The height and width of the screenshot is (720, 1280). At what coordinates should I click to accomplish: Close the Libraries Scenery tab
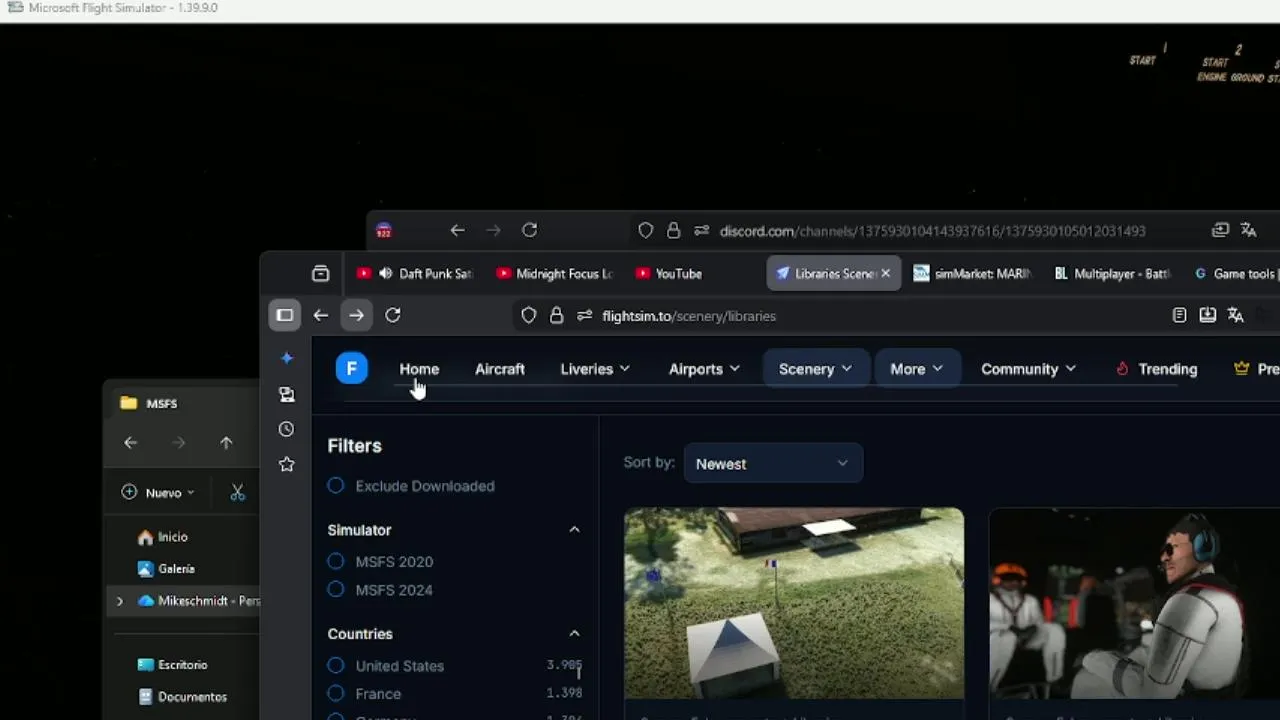pyautogui.click(x=885, y=273)
